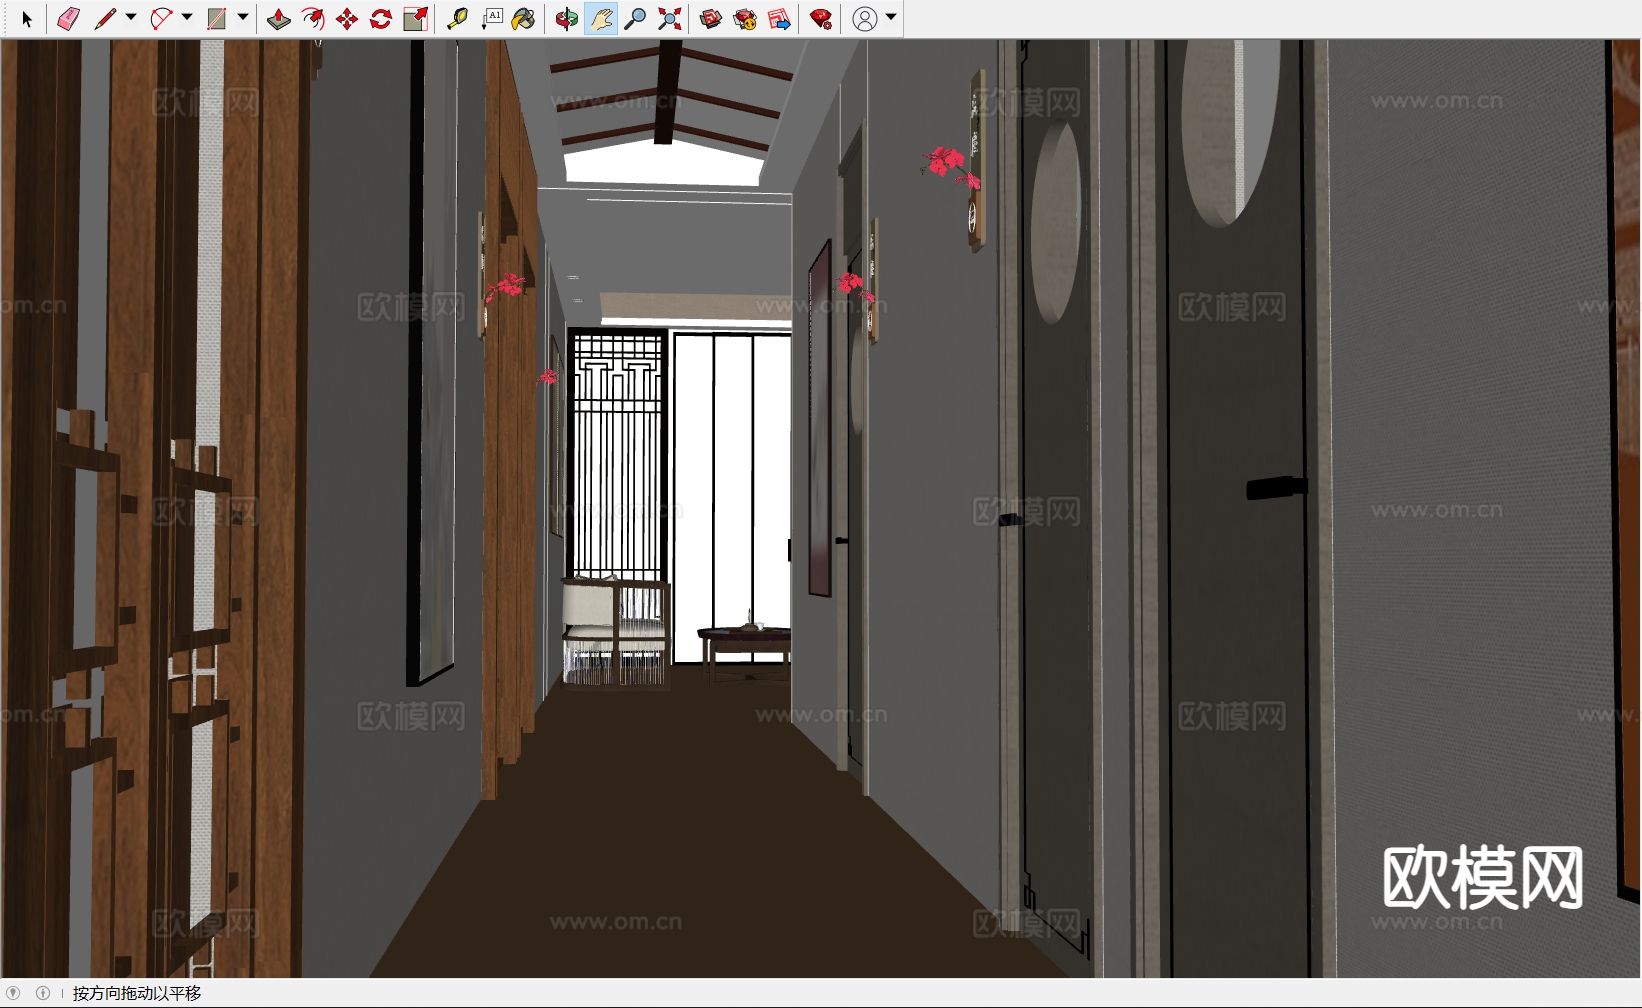This screenshot has width=1642, height=1008.
Task: Open 3D Warehouse
Action: (711, 19)
